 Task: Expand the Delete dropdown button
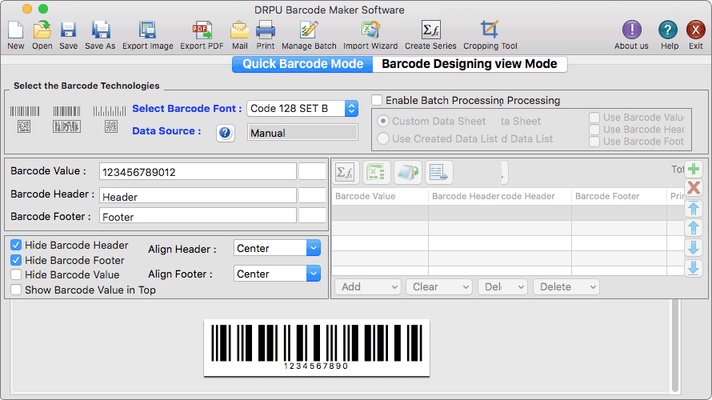[x=566, y=287]
